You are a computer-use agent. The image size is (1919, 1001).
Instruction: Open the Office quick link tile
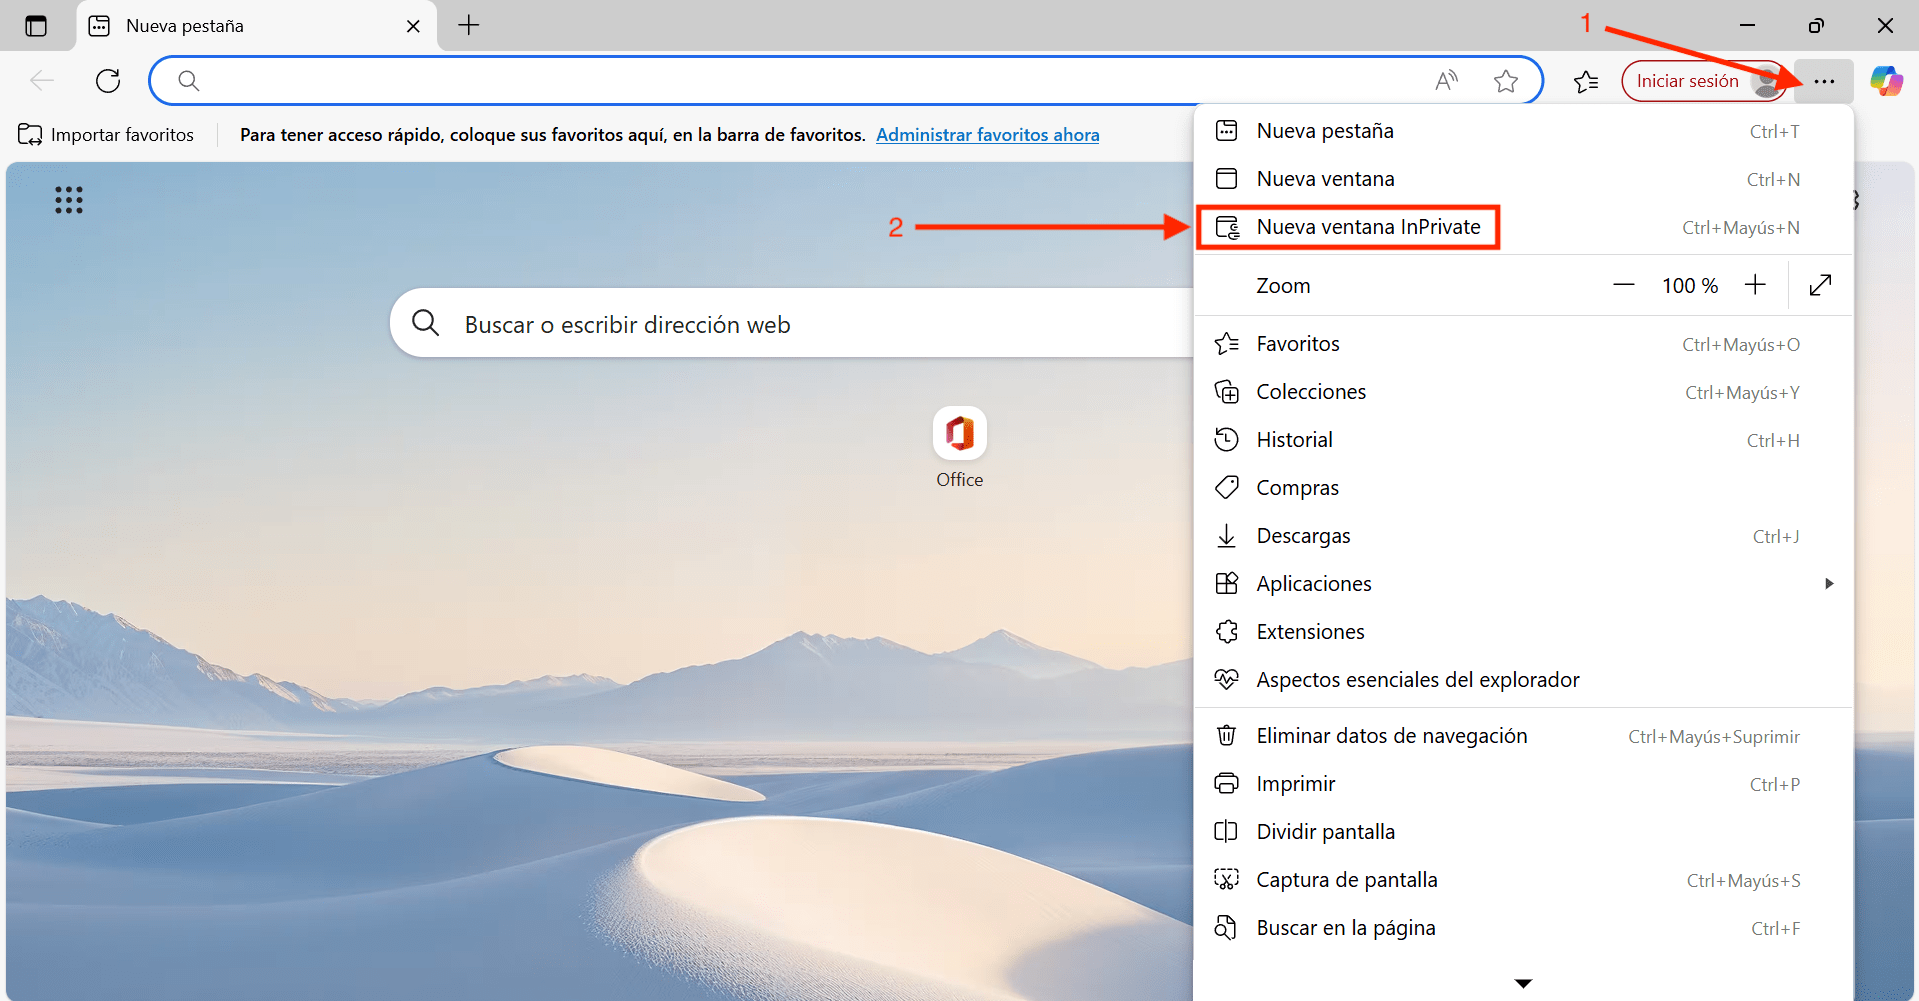point(959,447)
